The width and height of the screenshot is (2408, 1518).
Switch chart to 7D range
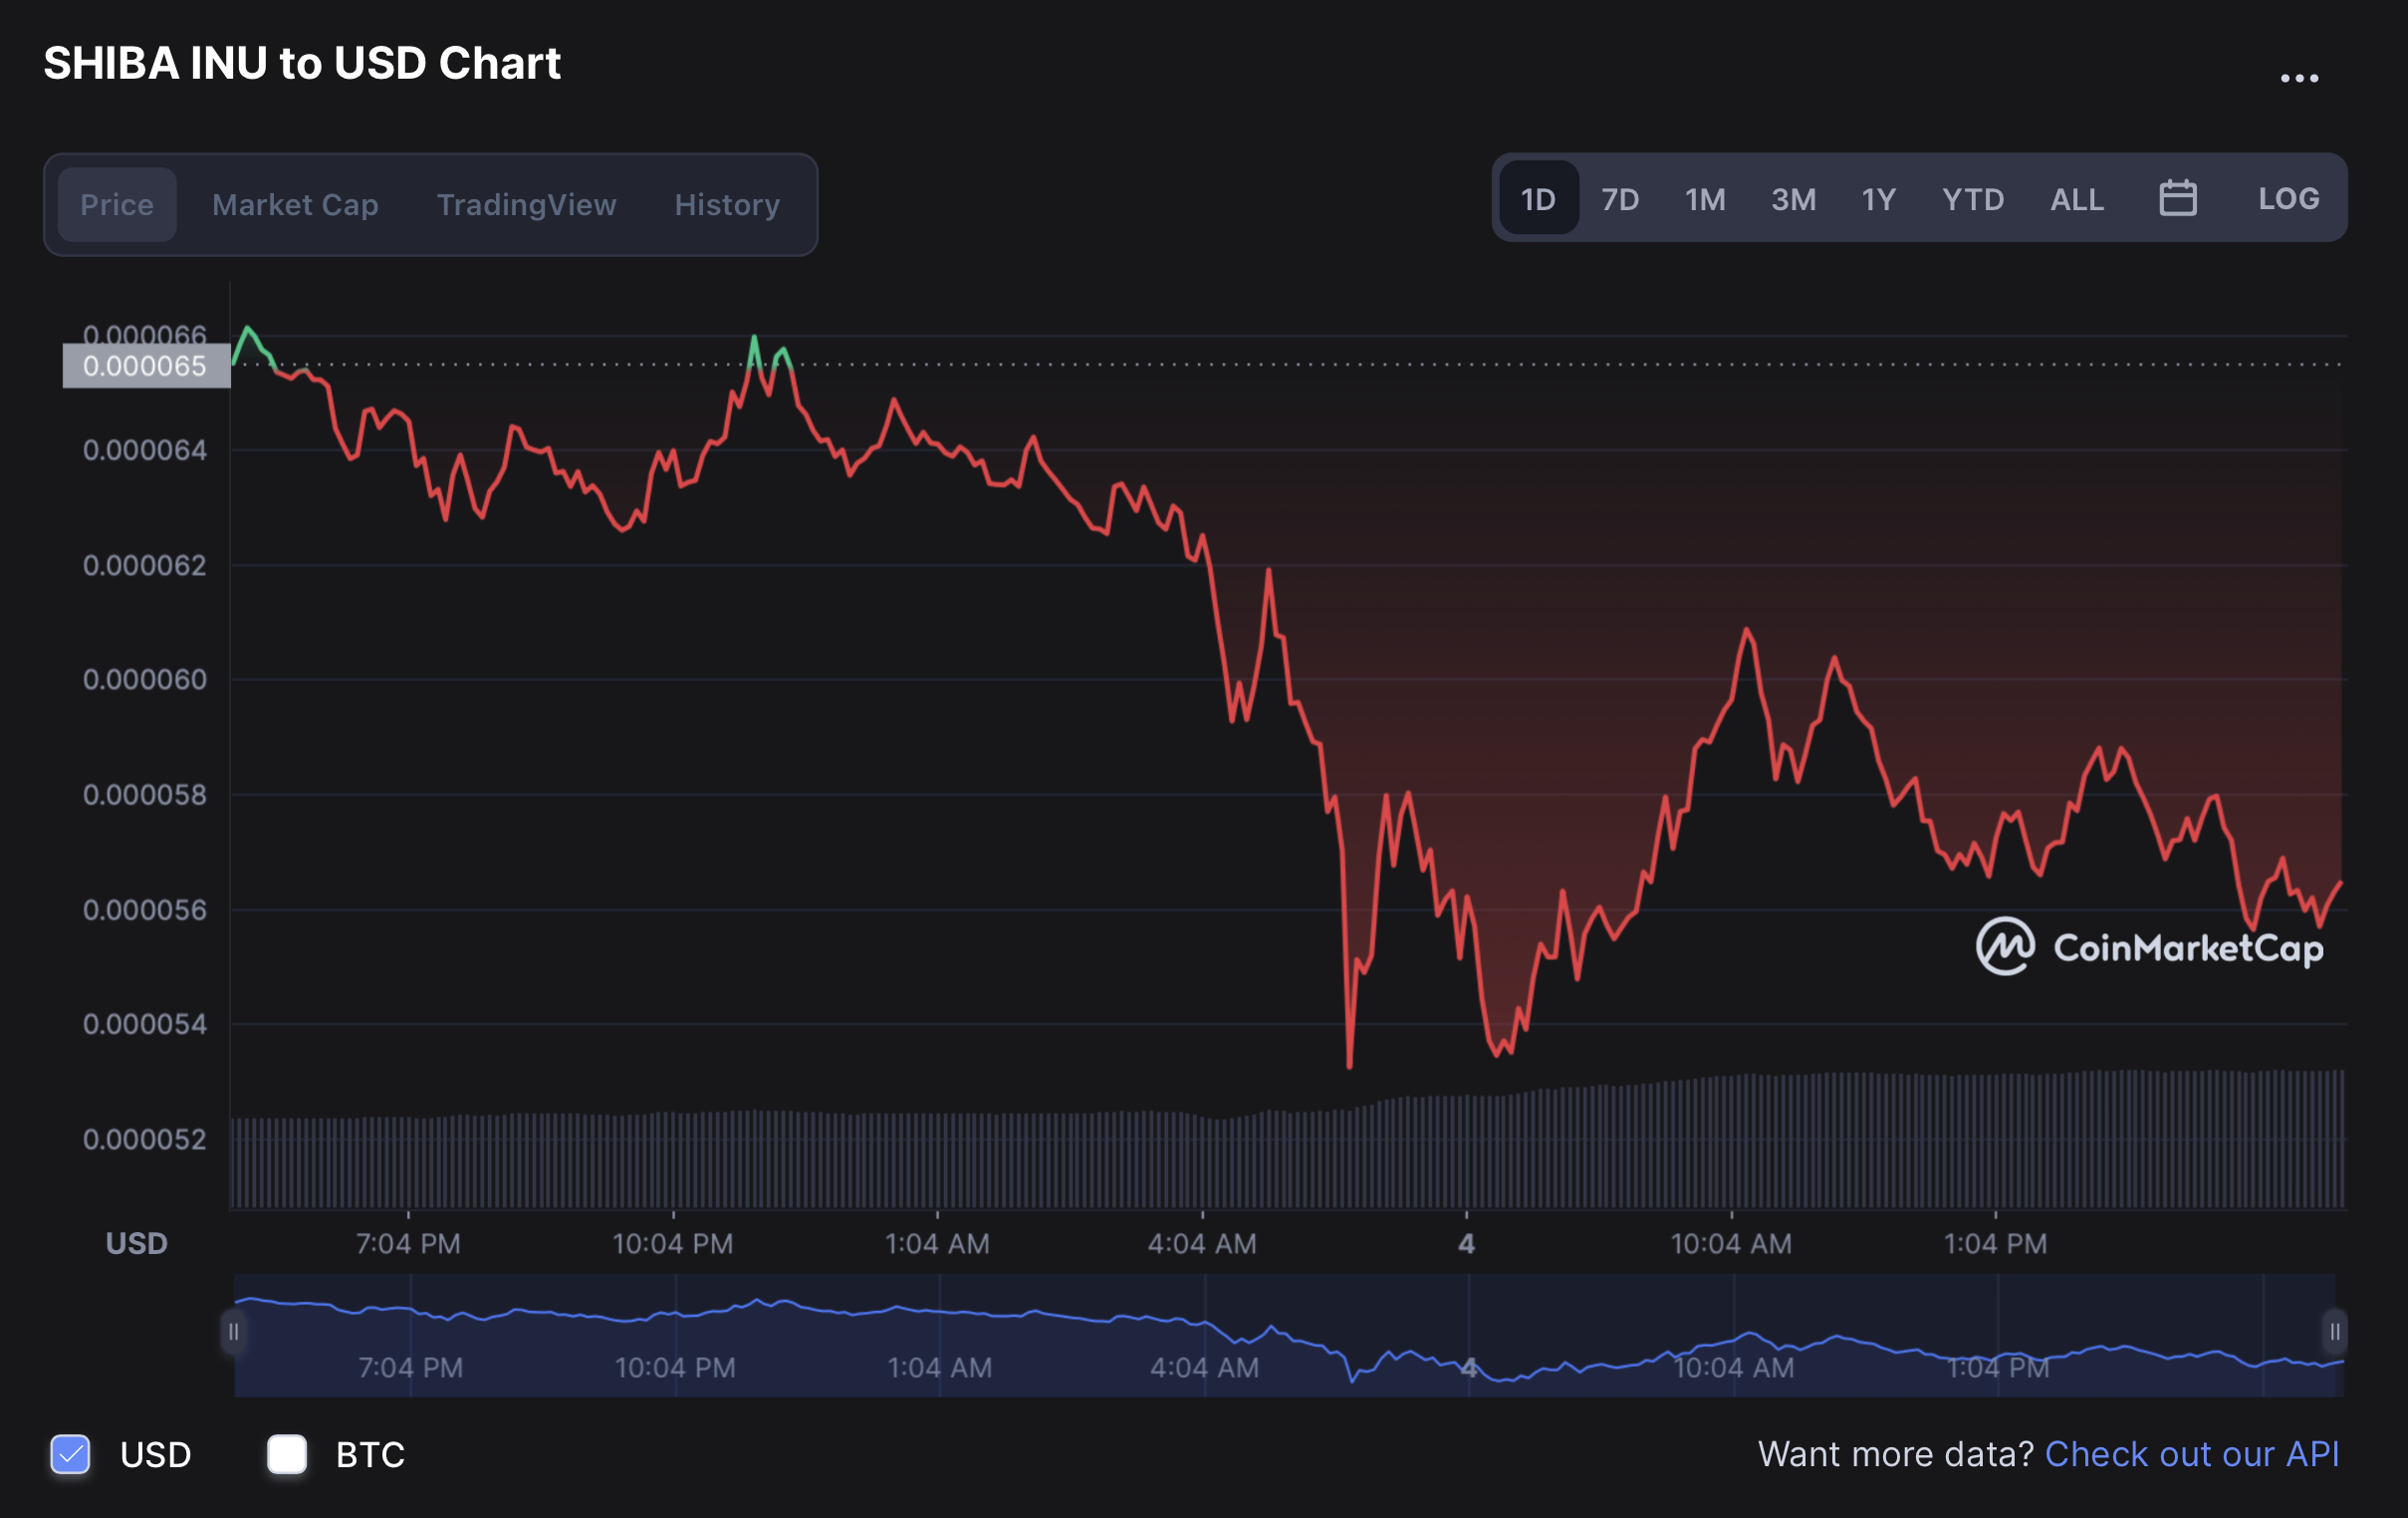point(1620,199)
